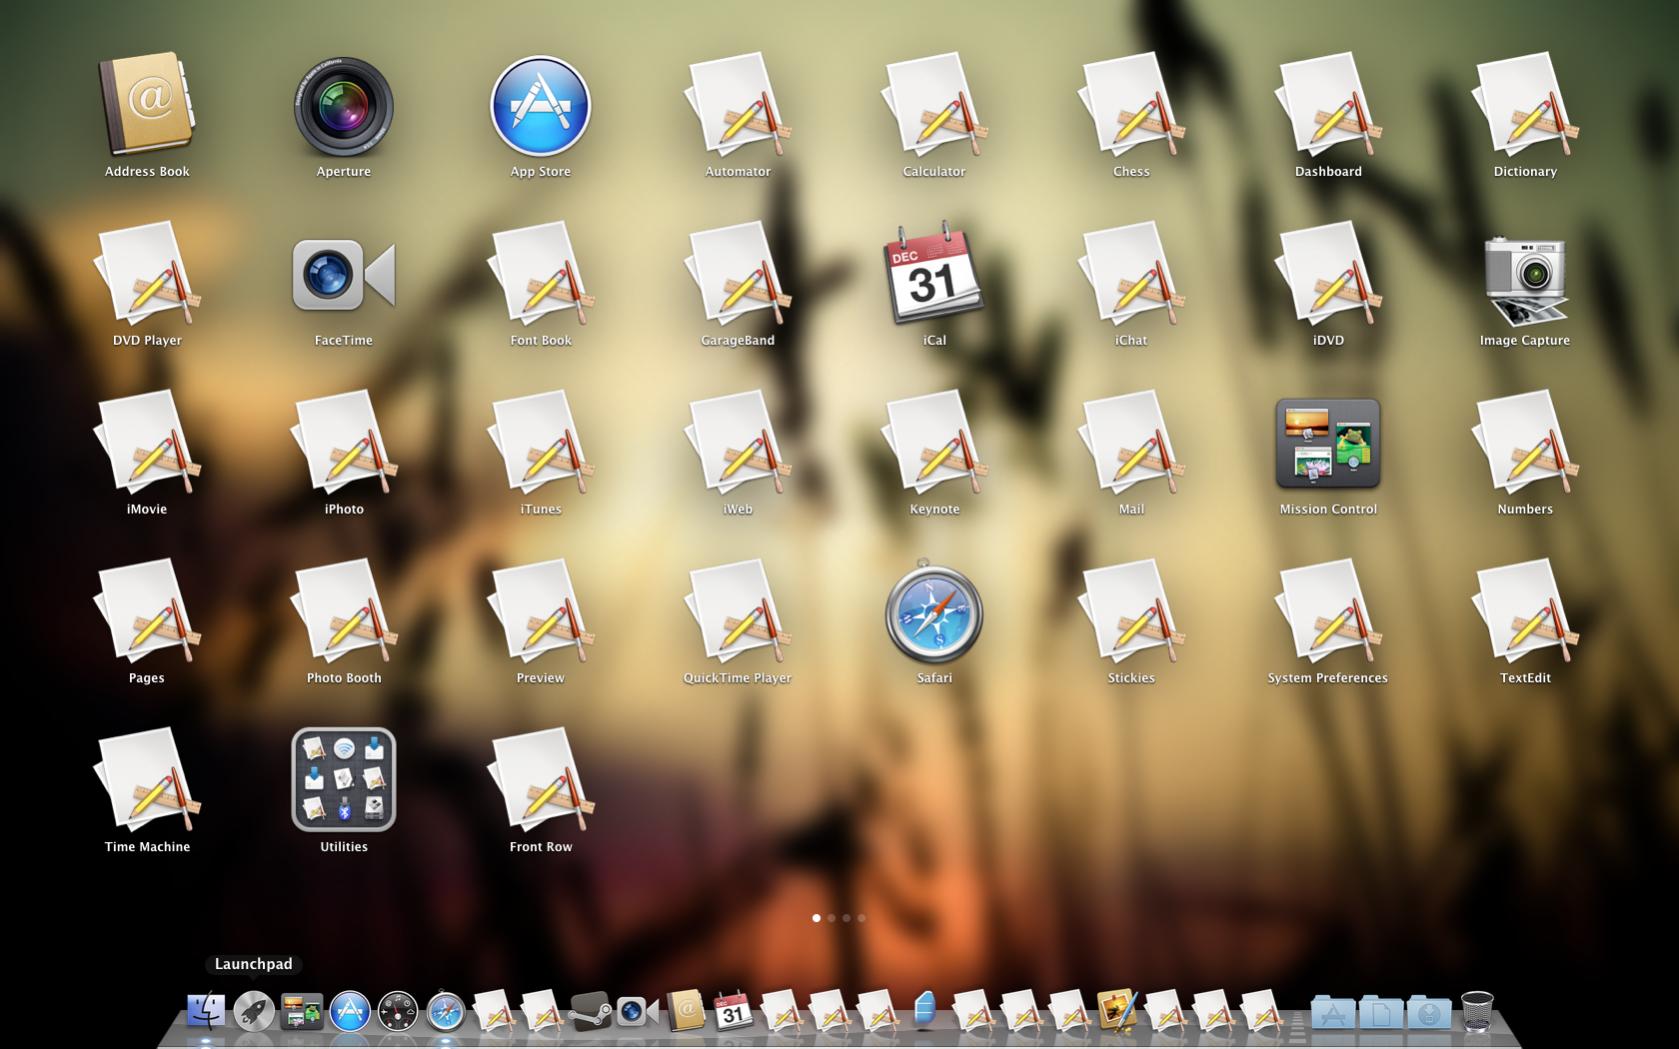Launch Aperture from the Launchpad grid

[344, 106]
